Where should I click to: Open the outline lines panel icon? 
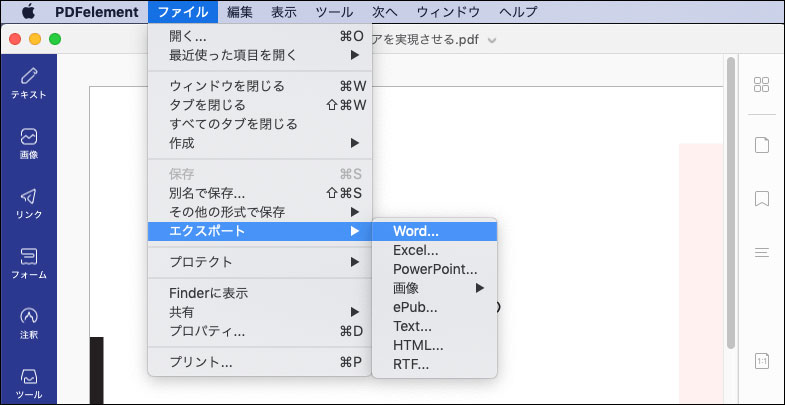coord(761,252)
